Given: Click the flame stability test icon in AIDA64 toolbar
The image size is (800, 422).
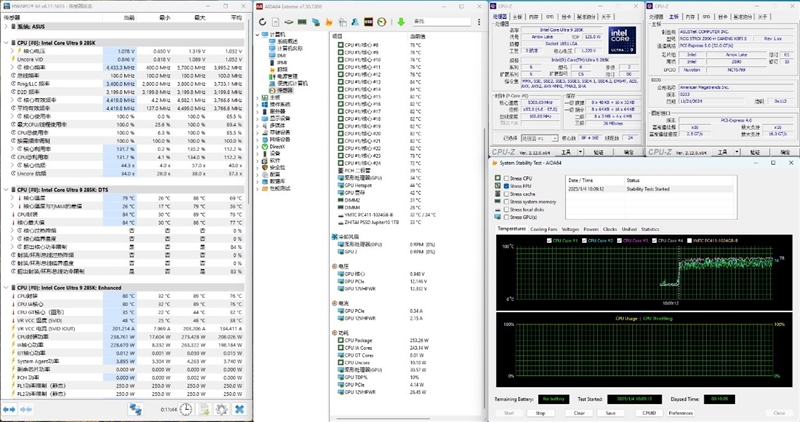Looking at the screenshot, I should pos(329,22).
